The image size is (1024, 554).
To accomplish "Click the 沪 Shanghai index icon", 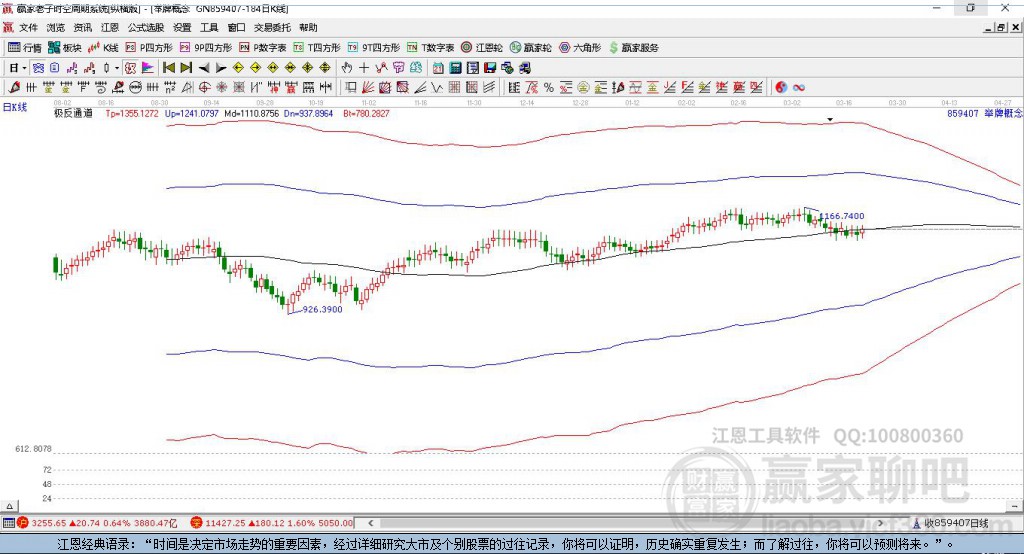I will [23, 523].
